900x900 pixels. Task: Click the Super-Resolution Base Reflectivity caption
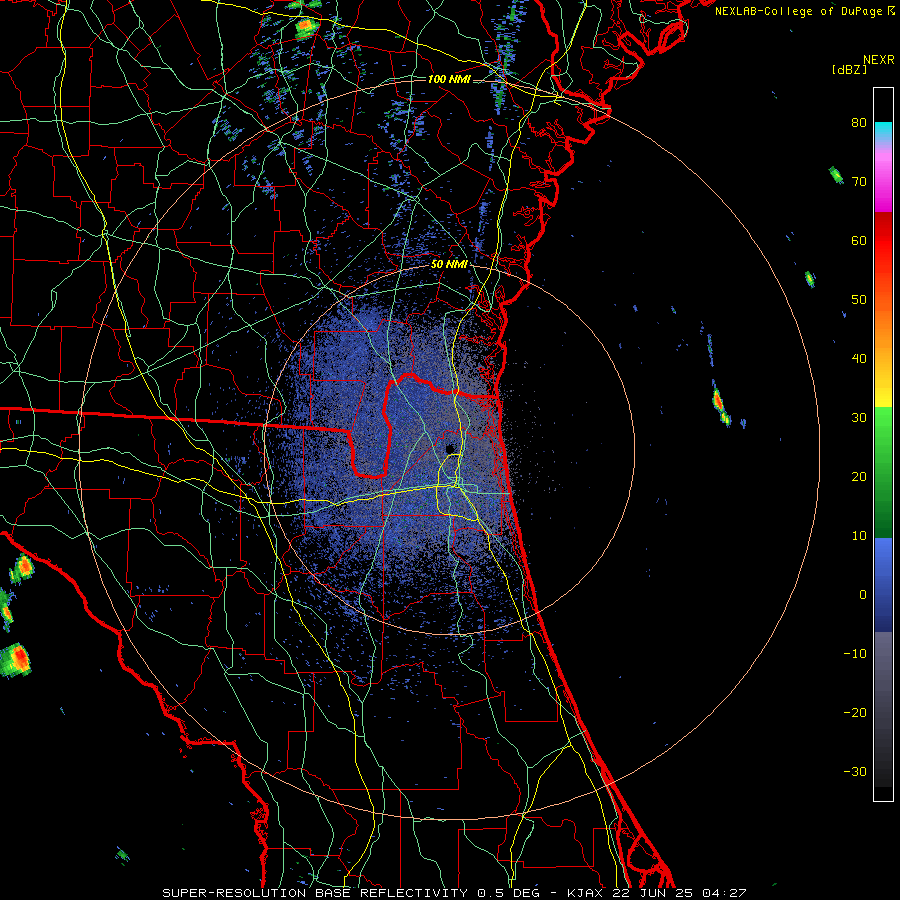coord(454,893)
